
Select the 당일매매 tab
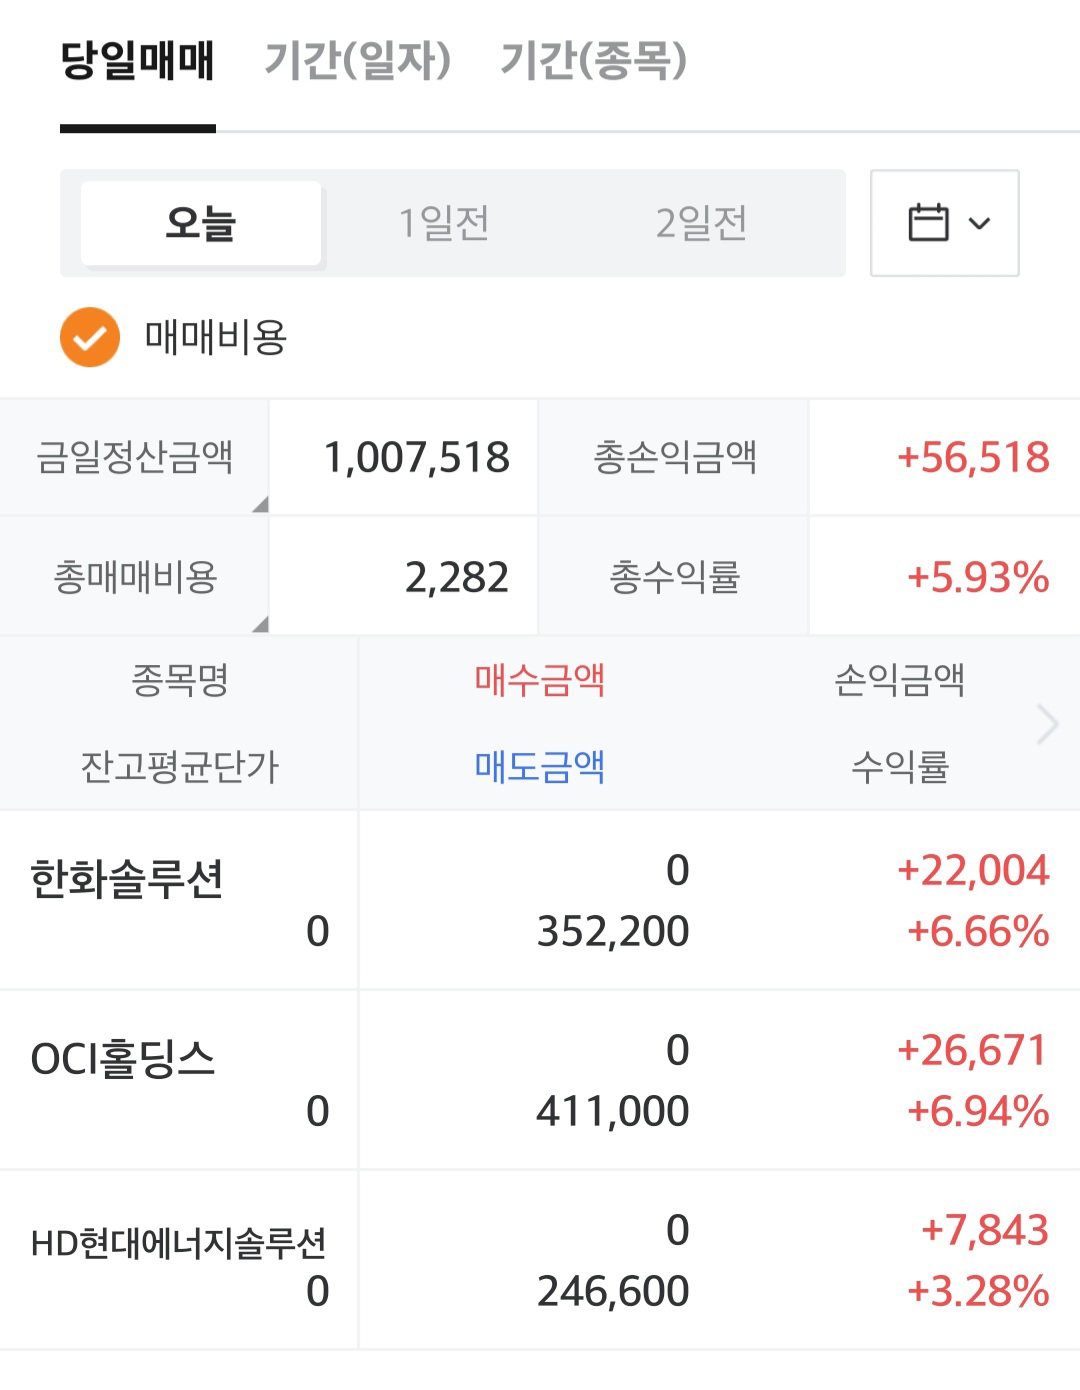tap(138, 60)
